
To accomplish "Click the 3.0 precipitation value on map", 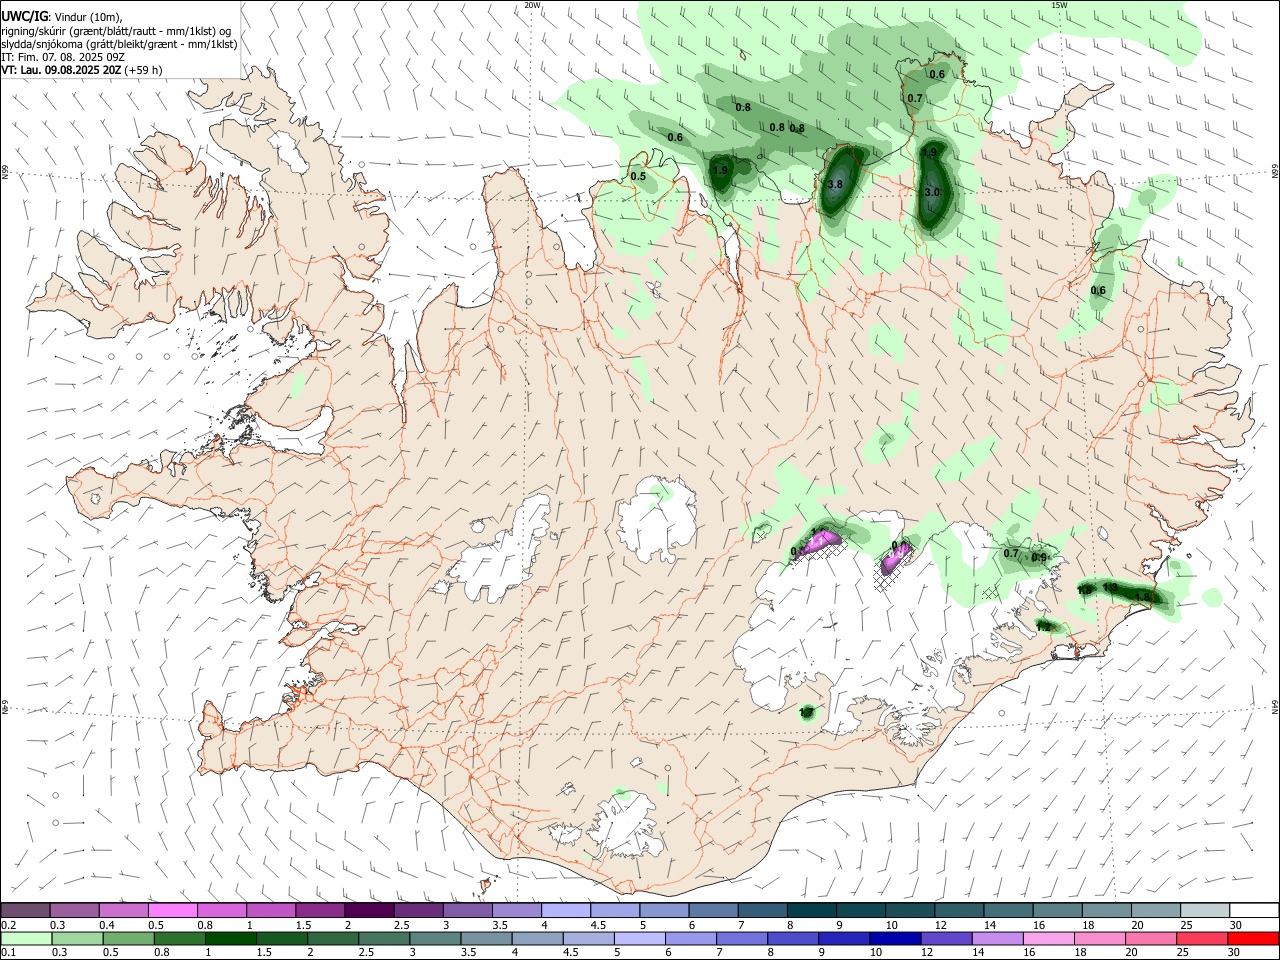I will coord(932,192).
